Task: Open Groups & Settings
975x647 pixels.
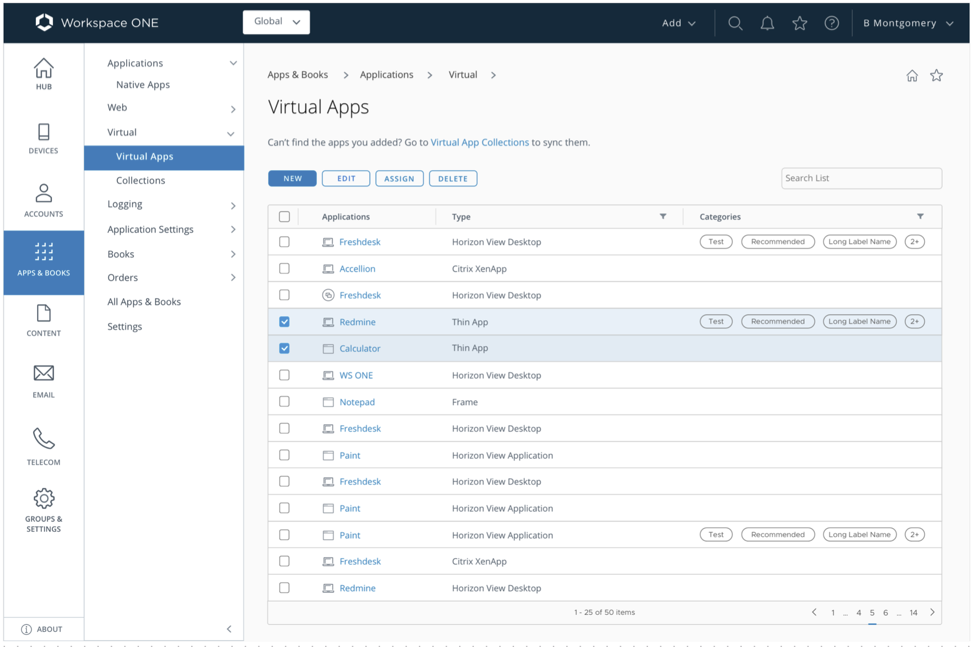Action: (44, 510)
